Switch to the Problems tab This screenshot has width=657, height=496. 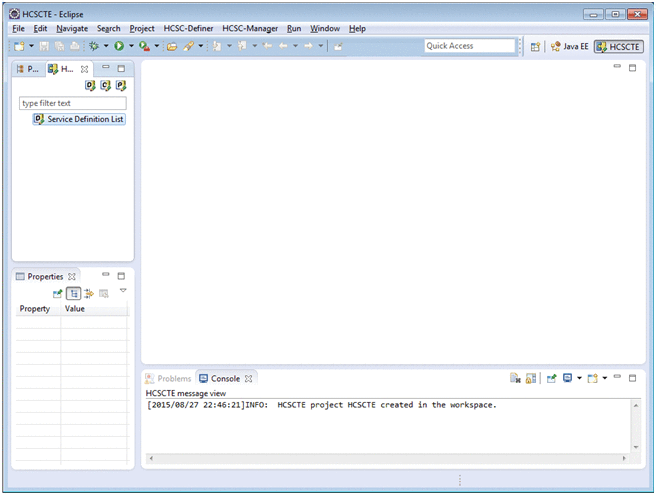167,379
